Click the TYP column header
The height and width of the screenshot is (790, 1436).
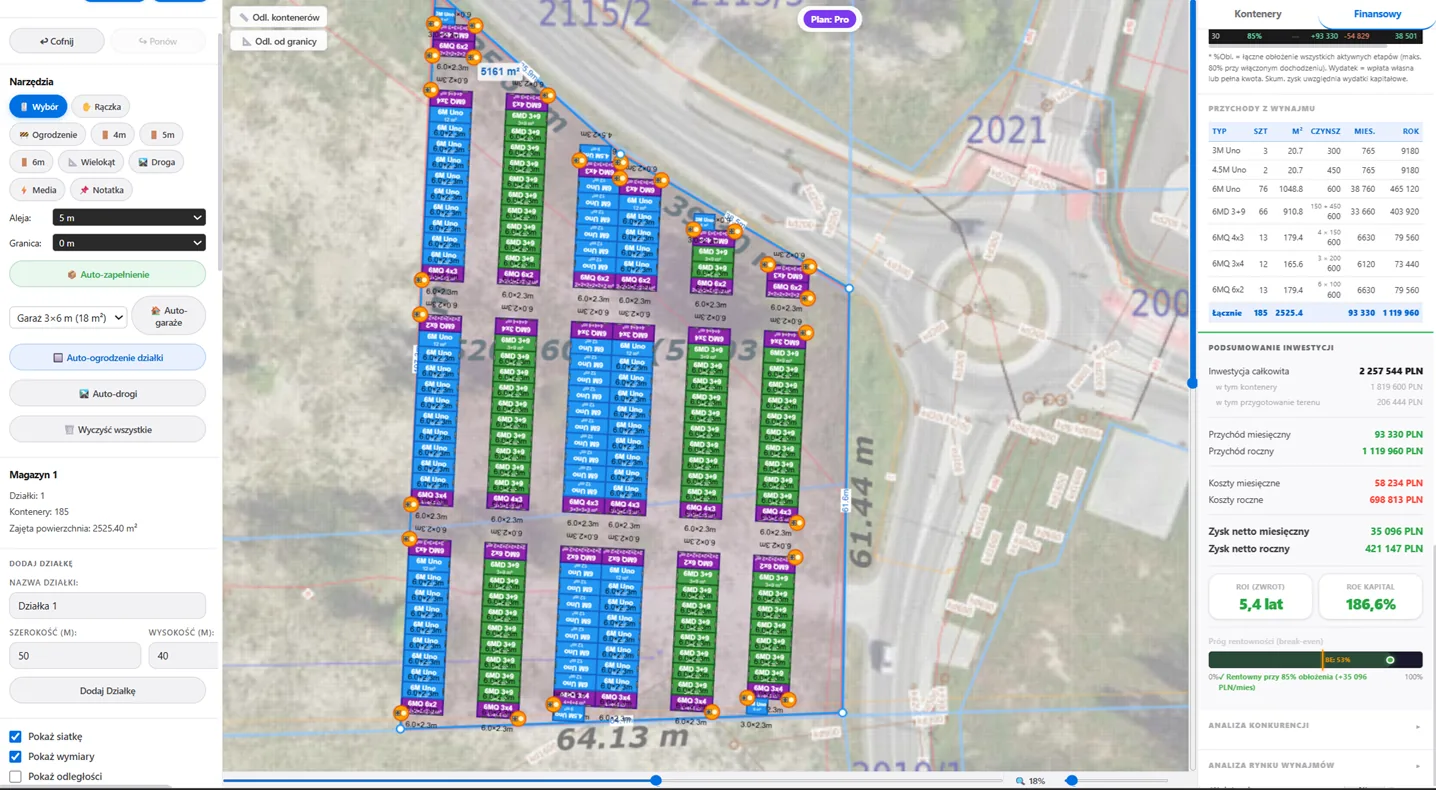point(1219,131)
